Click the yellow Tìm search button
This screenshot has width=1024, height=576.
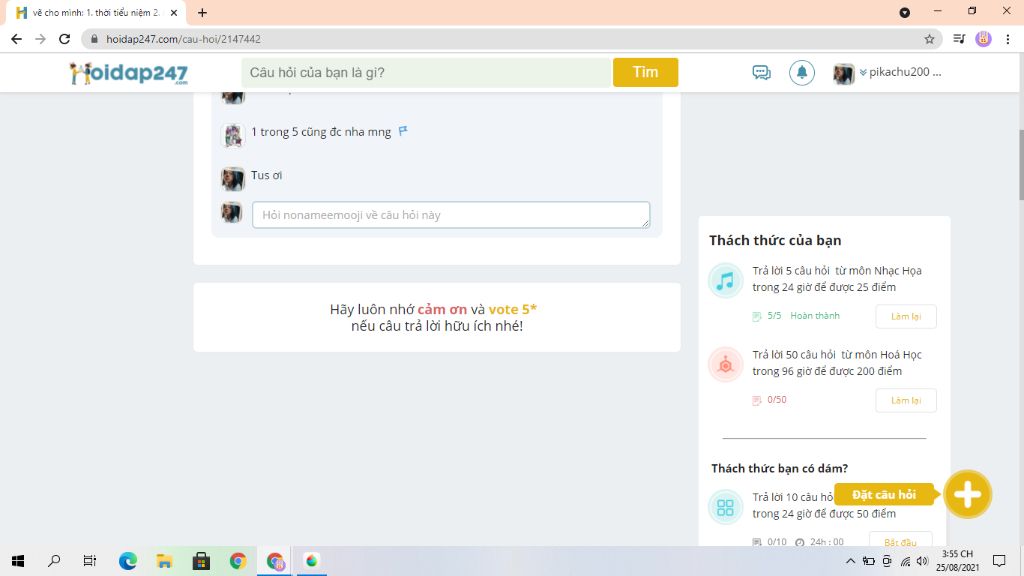(645, 72)
